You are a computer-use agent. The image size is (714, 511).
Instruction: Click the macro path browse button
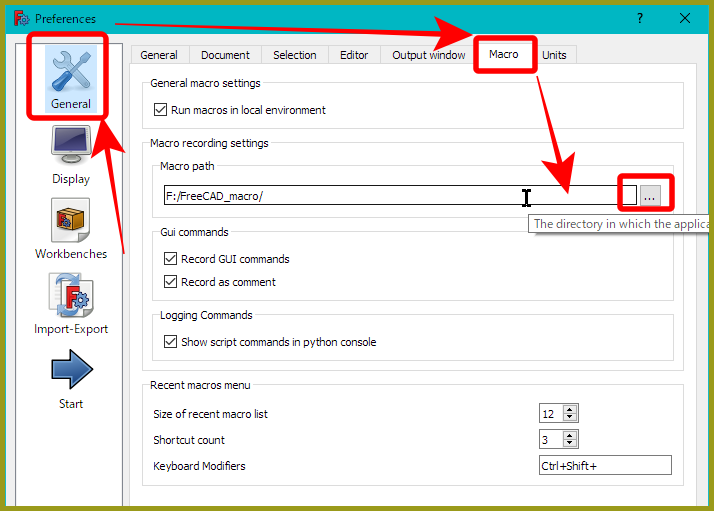[x=650, y=195]
